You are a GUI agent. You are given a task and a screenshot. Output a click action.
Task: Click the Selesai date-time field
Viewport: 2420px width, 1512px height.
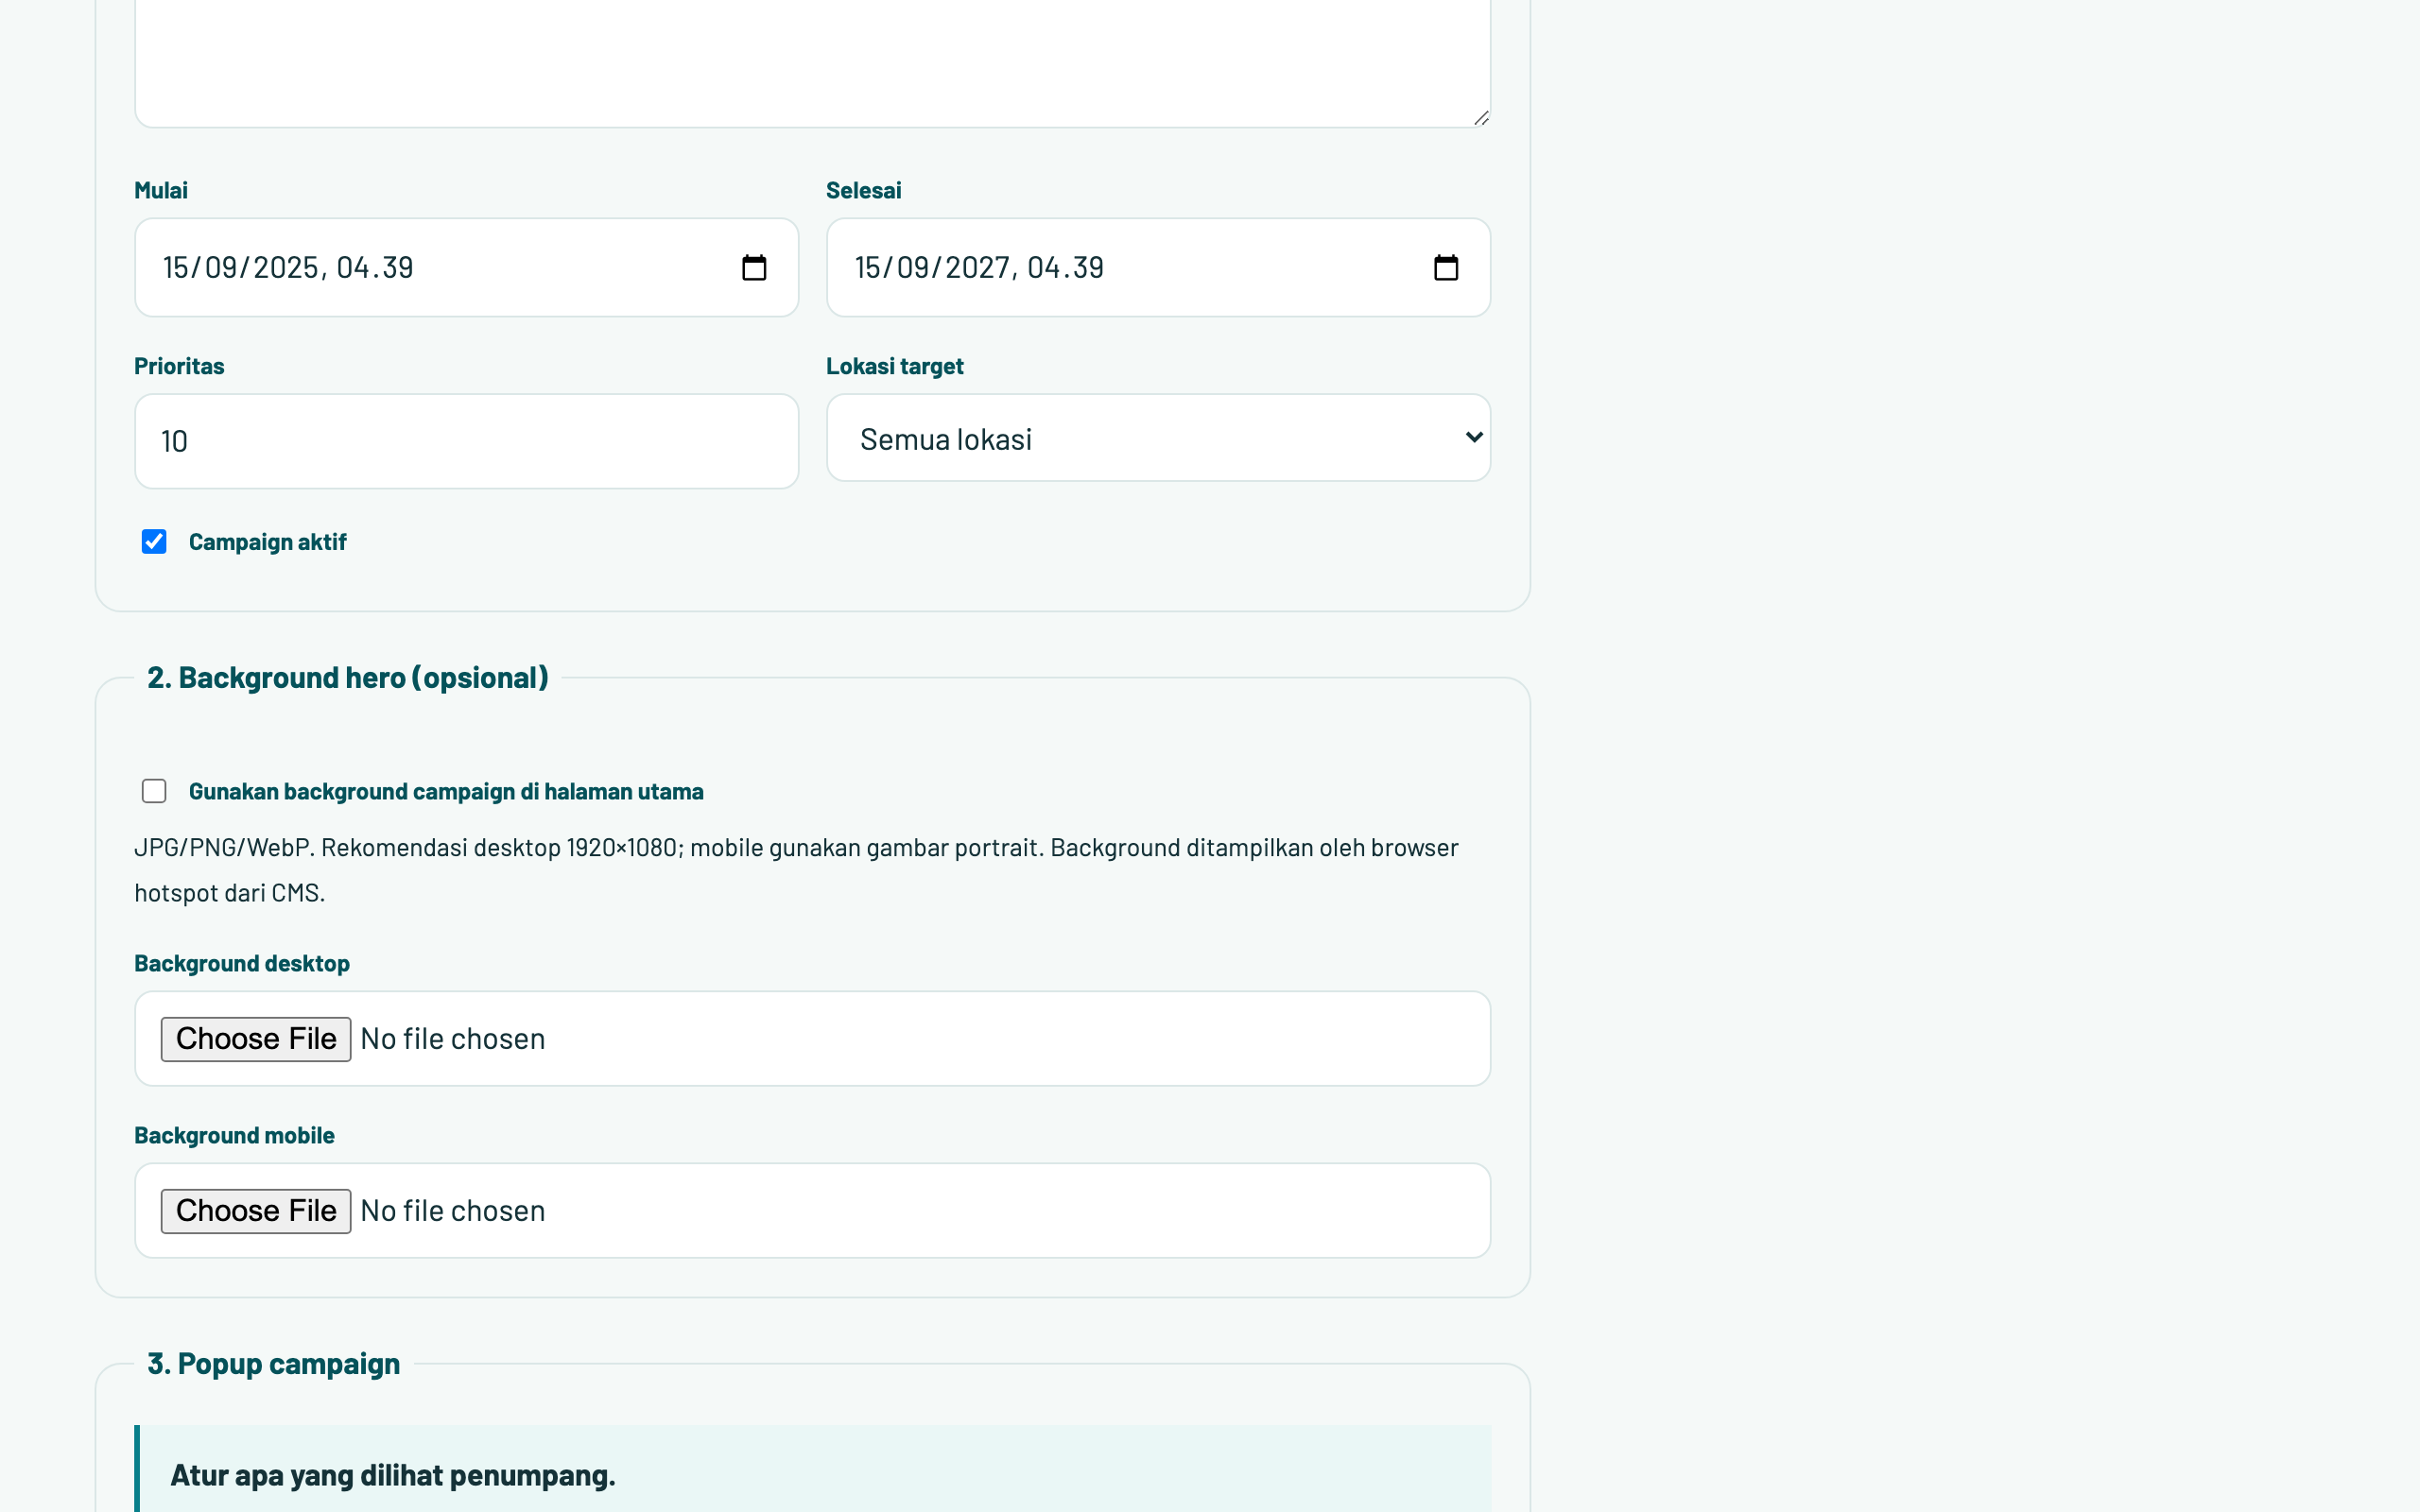click(x=1158, y=268)
